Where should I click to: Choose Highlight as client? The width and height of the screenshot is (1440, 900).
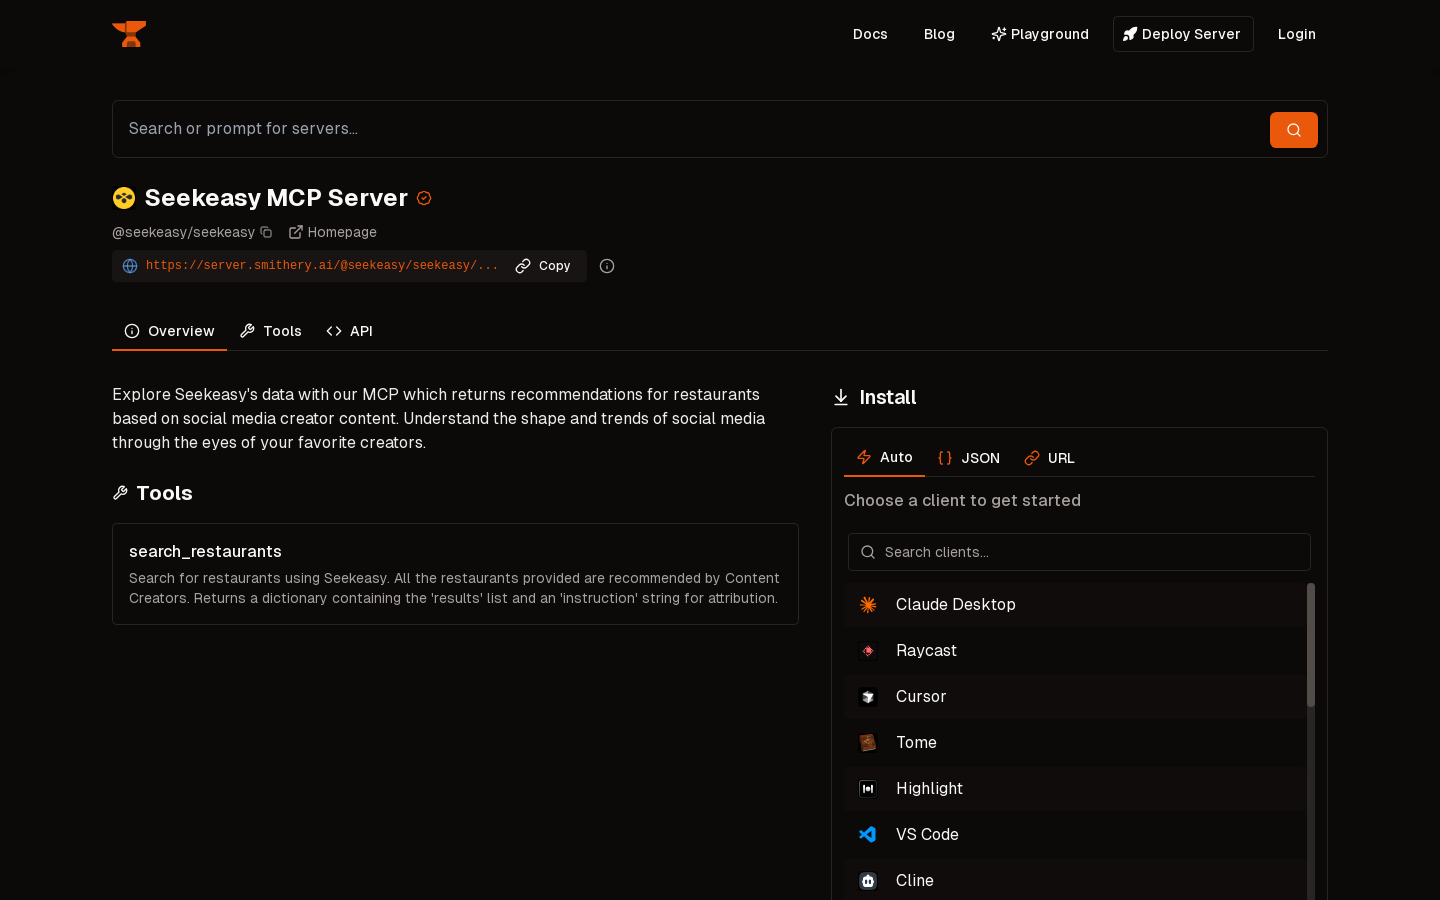(x=1075, y=789)
